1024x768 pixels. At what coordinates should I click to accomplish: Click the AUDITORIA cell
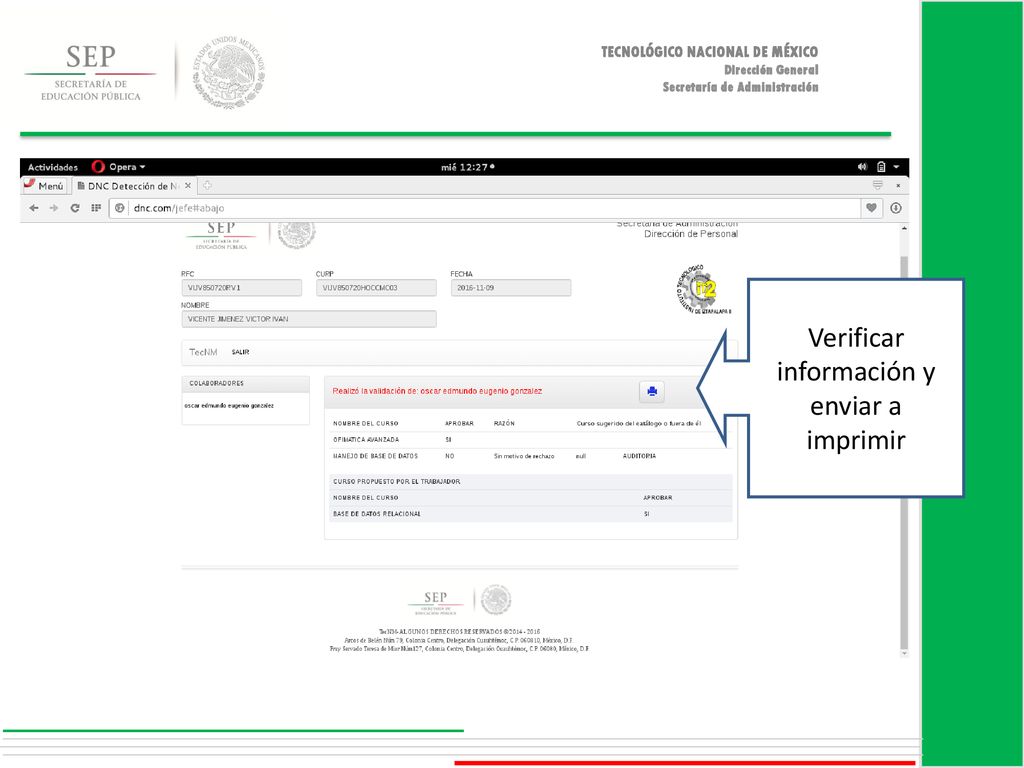639,456
